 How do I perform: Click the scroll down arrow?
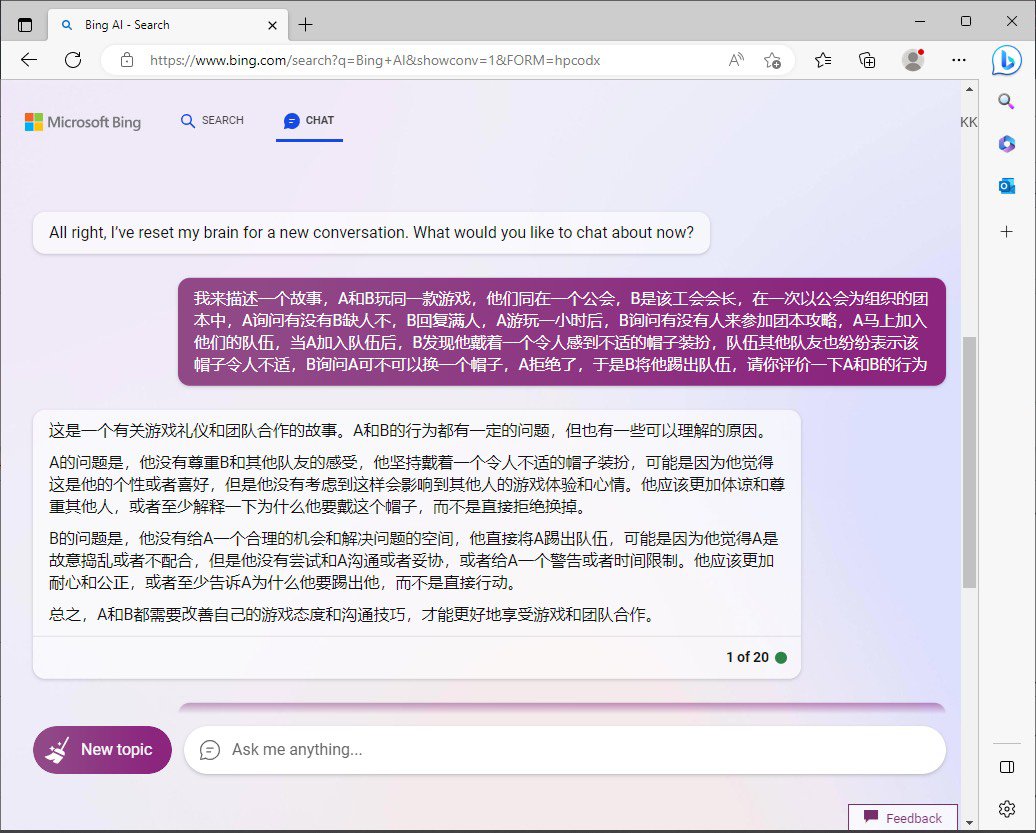pos(969,822)
